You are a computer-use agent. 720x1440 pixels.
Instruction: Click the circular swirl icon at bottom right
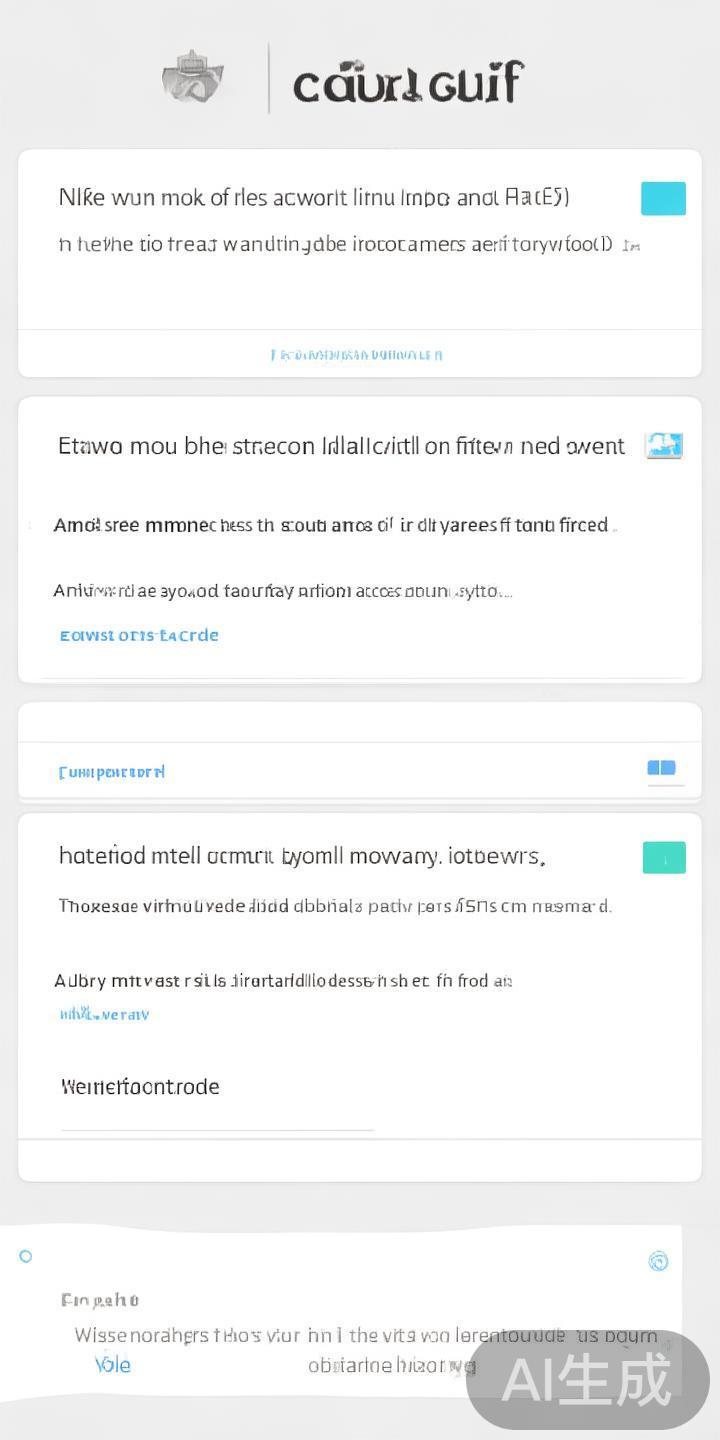coord(658,1261)
